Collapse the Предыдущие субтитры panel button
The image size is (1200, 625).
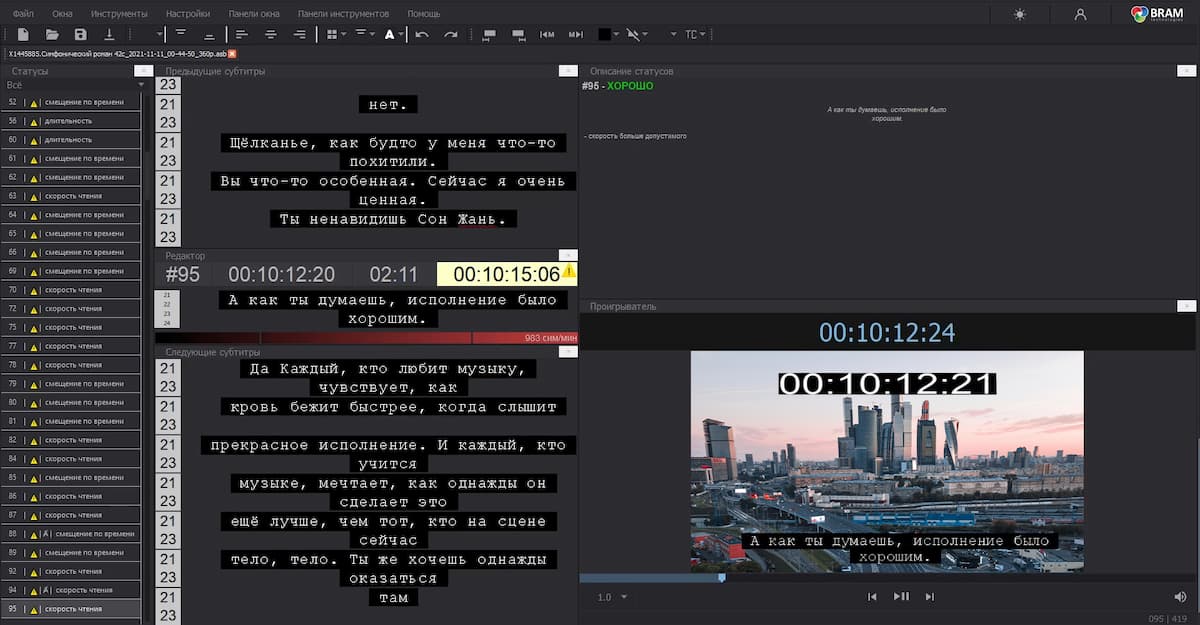(x=568, y=71)
